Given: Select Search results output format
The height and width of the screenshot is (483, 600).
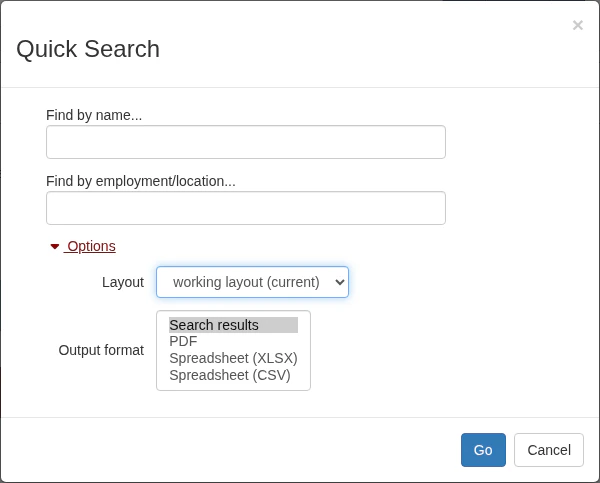Looking at the screenshot, I should [233, 325].
